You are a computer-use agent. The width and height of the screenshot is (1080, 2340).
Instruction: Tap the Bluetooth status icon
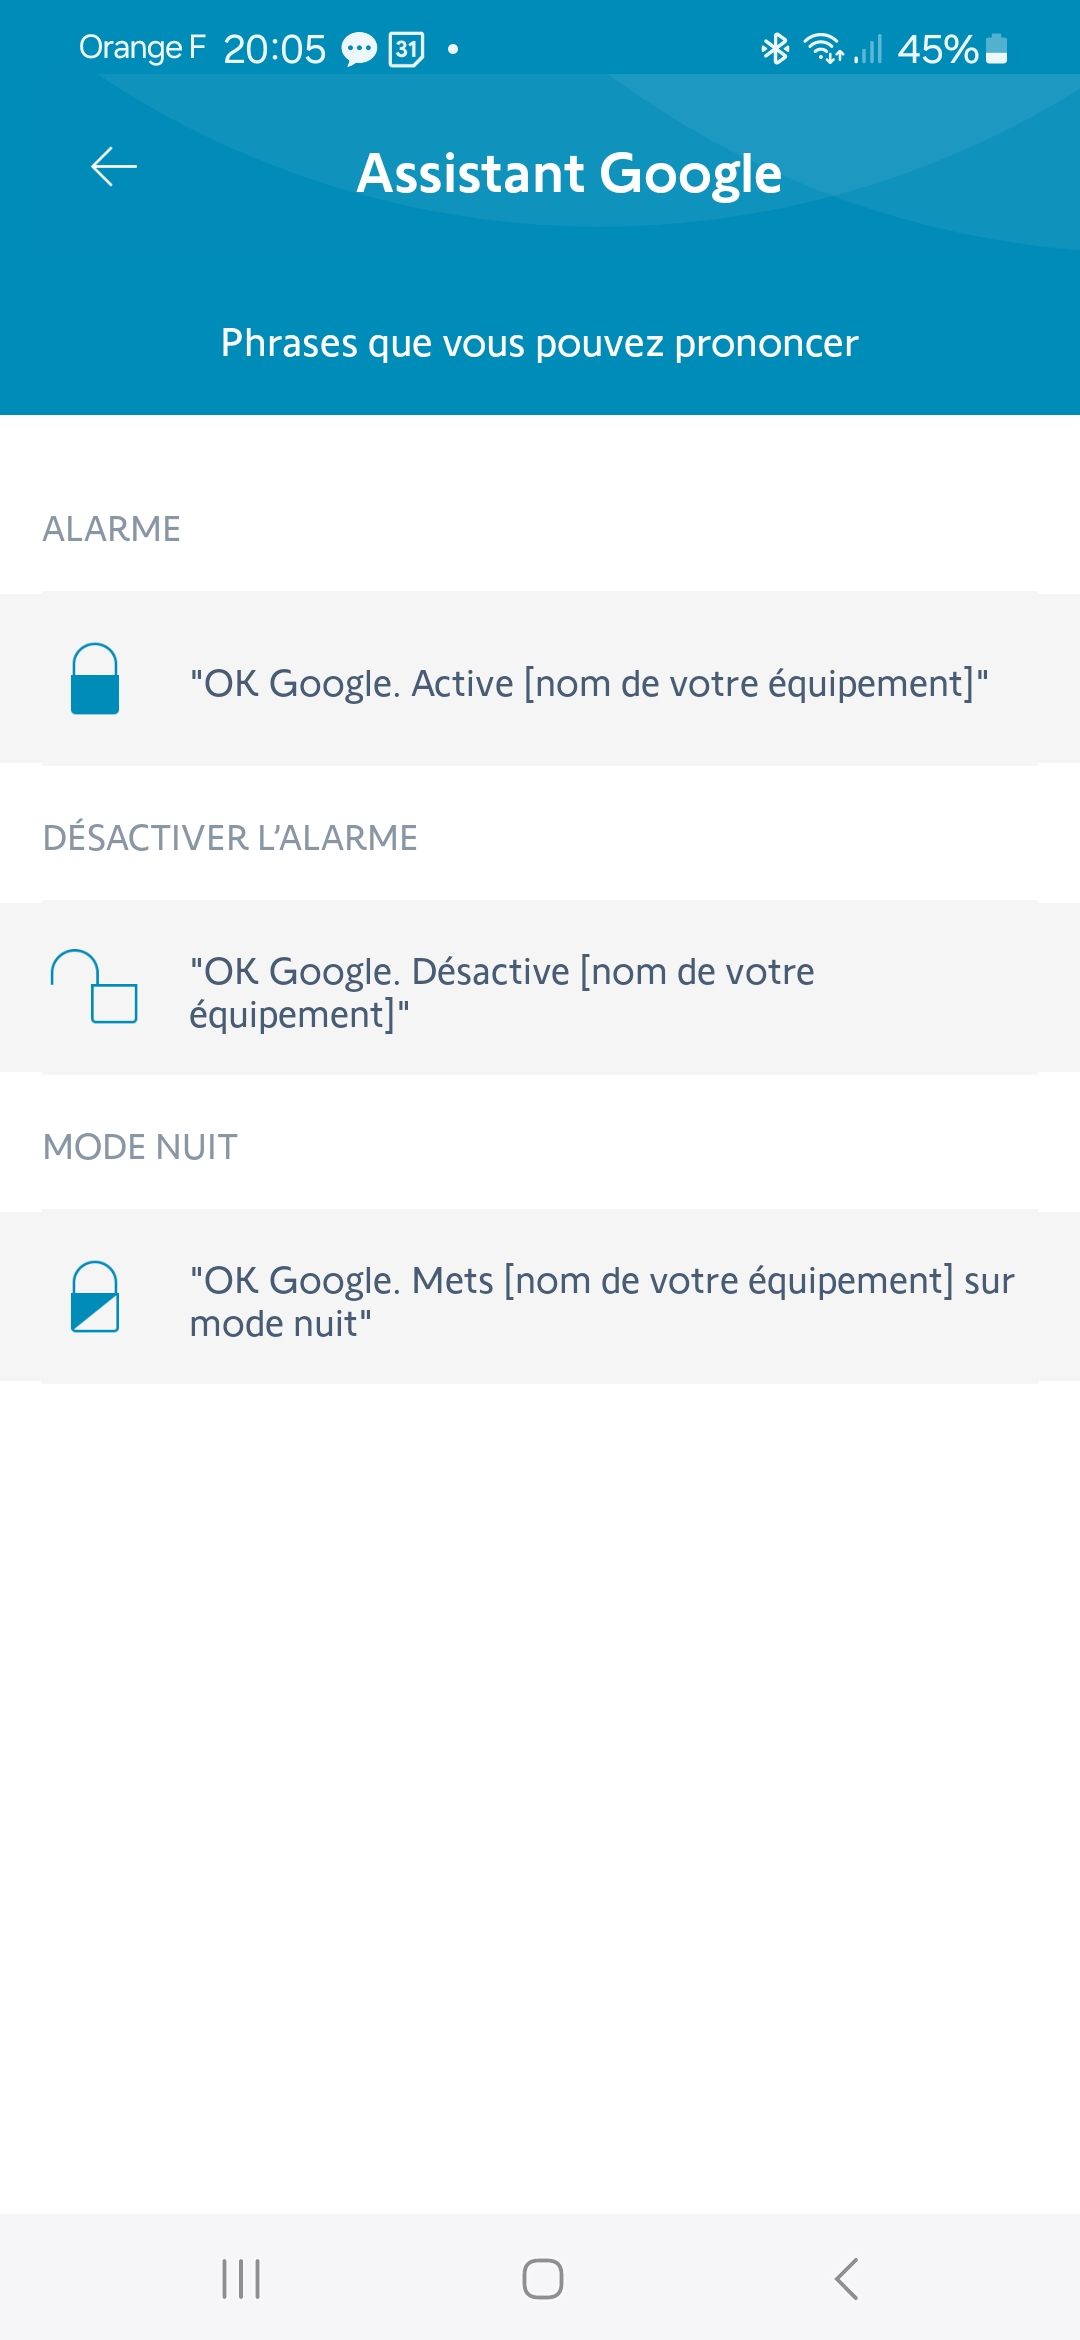click(775, 48)
